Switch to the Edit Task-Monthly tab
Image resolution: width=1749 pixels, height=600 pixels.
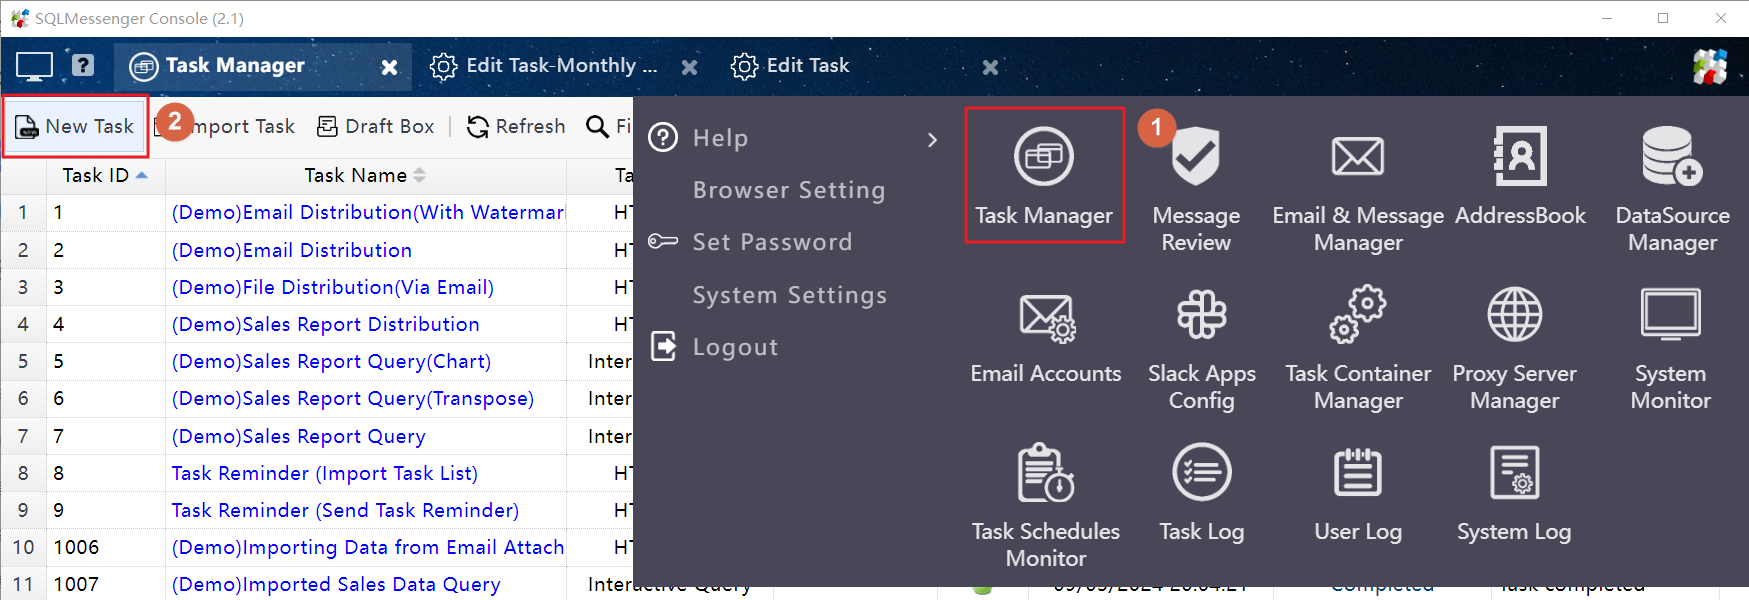545,66
